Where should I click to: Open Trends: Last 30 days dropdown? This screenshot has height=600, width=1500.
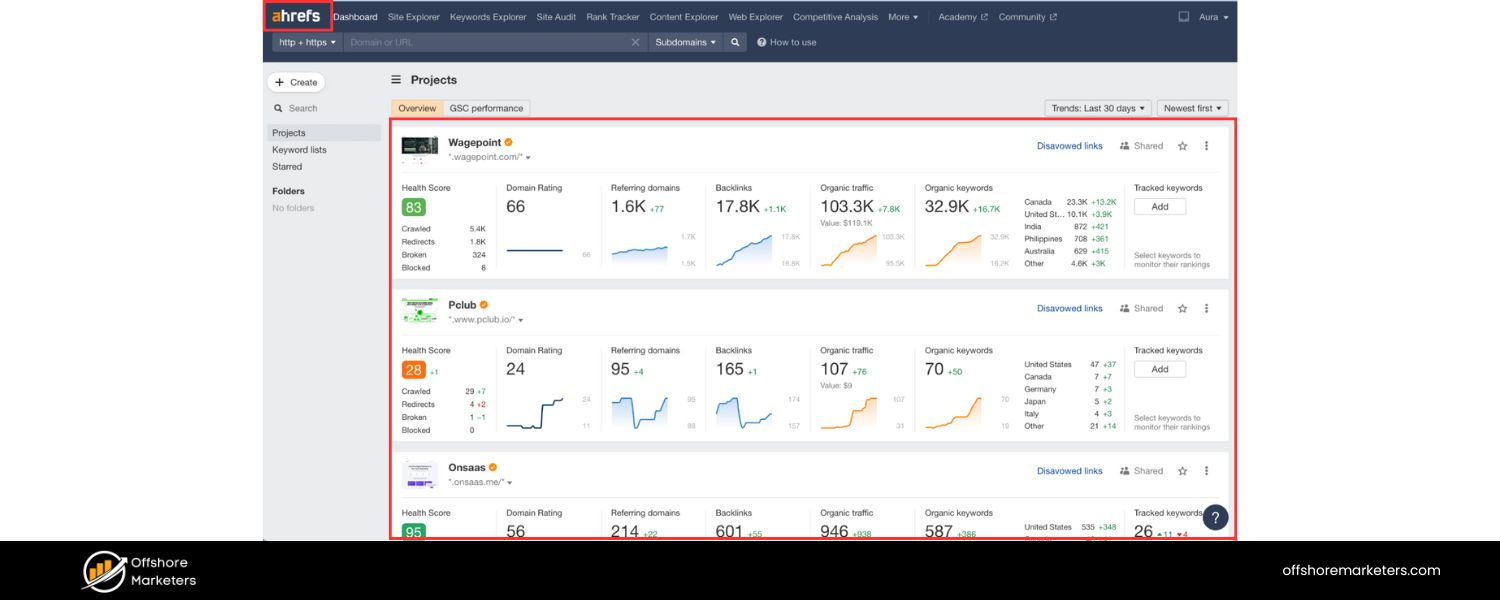1098,108
